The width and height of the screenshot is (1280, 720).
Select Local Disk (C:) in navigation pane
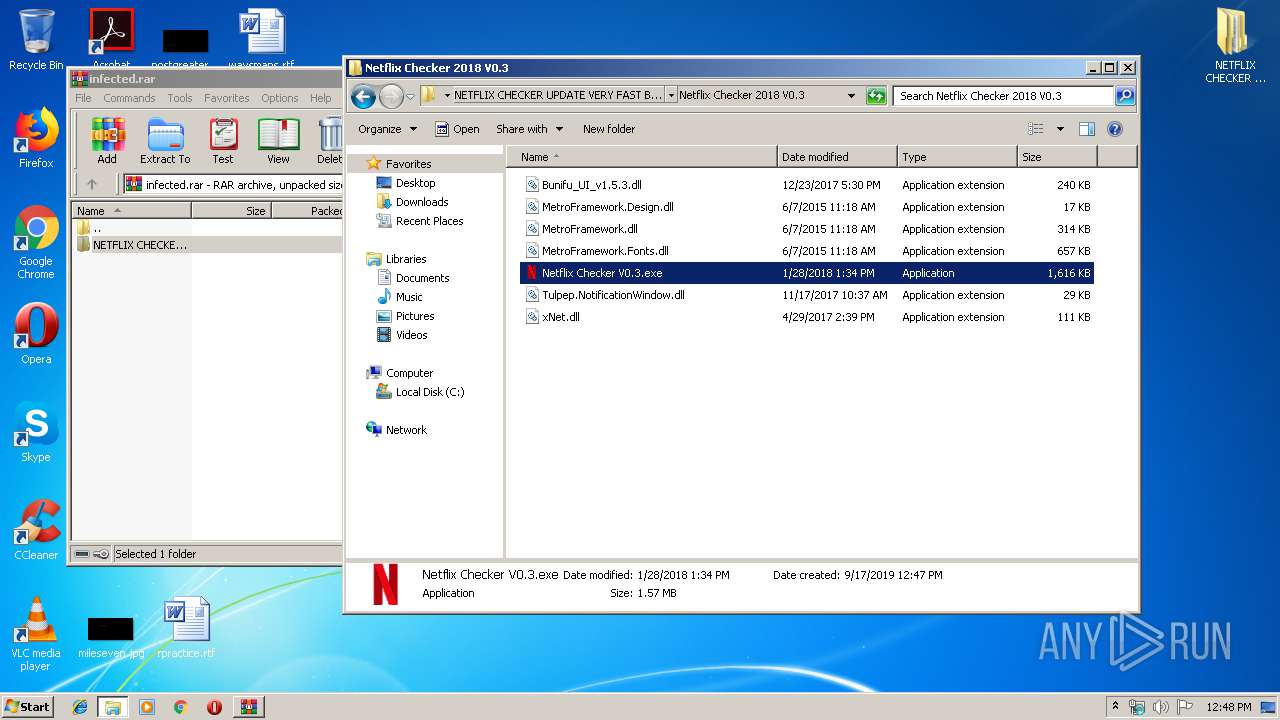429,392
